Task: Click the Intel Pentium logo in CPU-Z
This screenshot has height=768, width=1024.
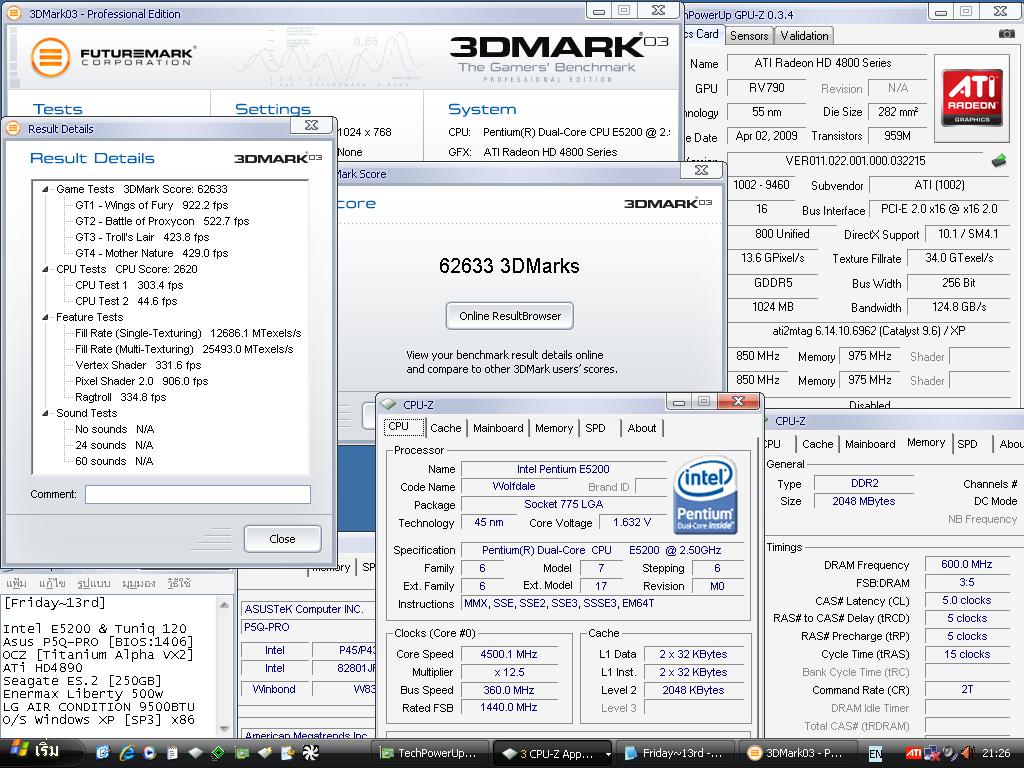Action: tap(705, 495)
